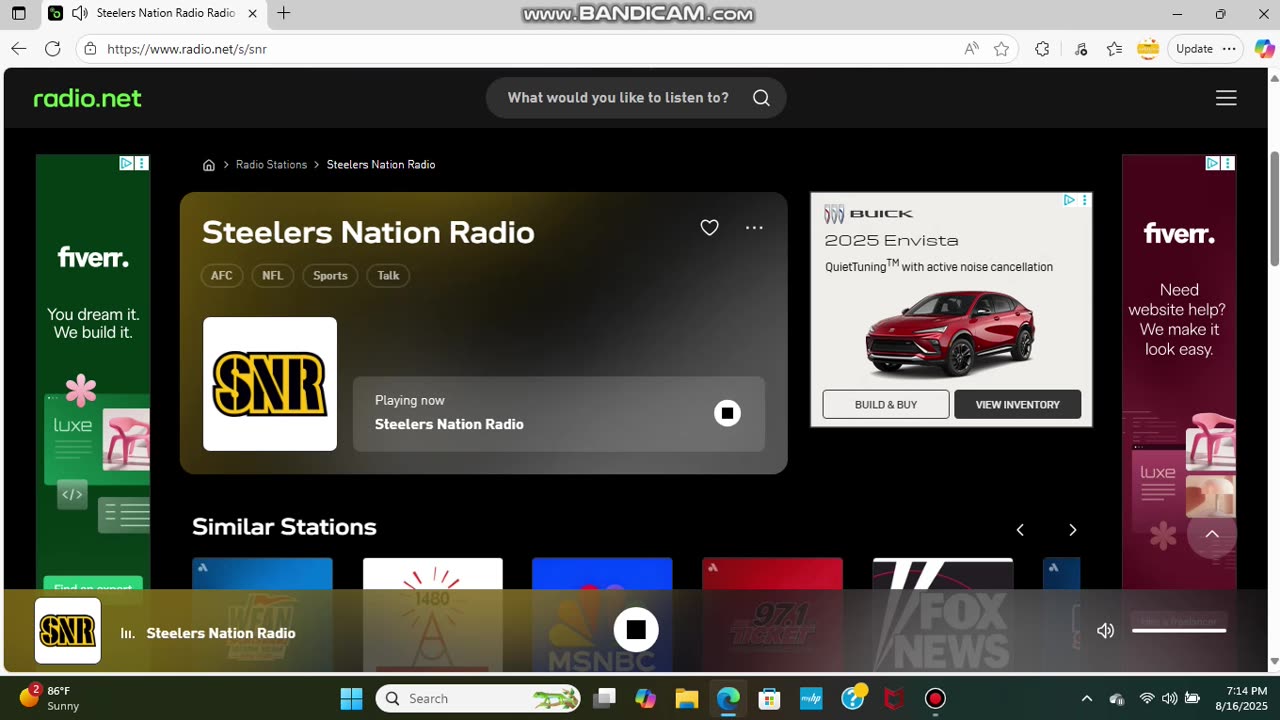
Task: Open media control music icon
Action: tap(1081, 48)
